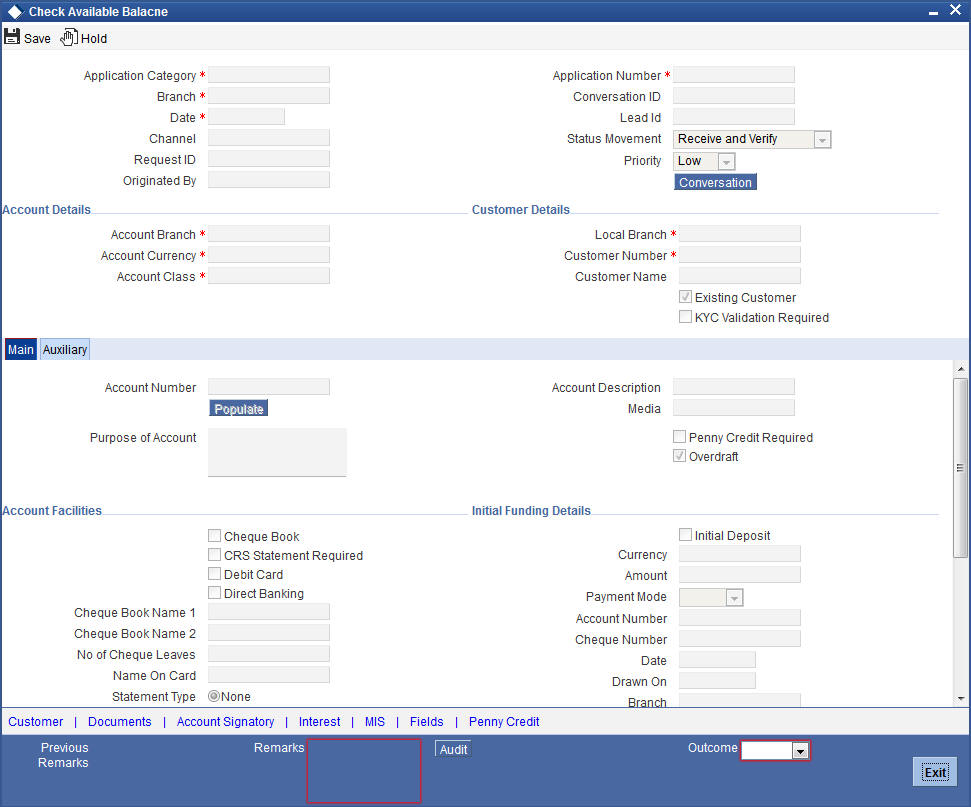Click the Conversation ID field
The height and width of the screenshot is (807, 971).
pos(734,96)
